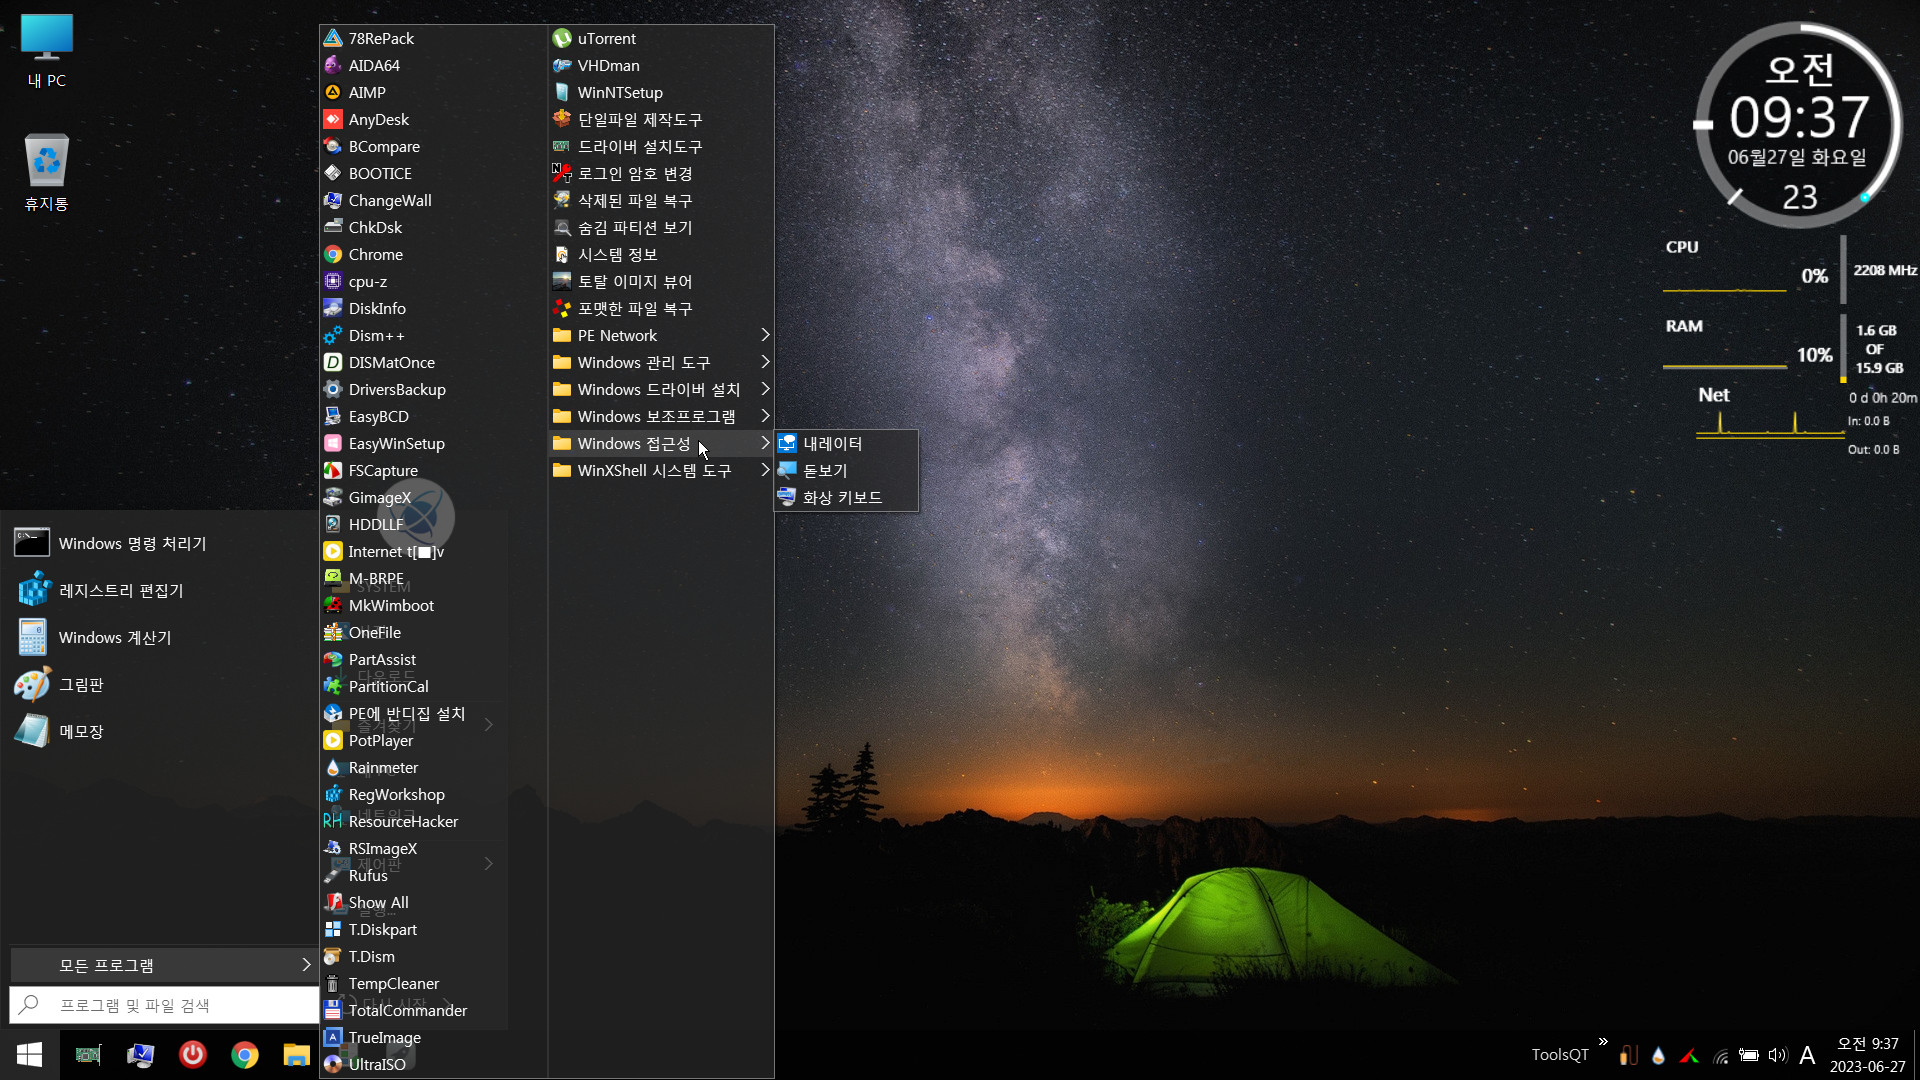Open the Chrome entry in the programs menu
This screenshot has height=1080, width=1920.
click(433, 254)
